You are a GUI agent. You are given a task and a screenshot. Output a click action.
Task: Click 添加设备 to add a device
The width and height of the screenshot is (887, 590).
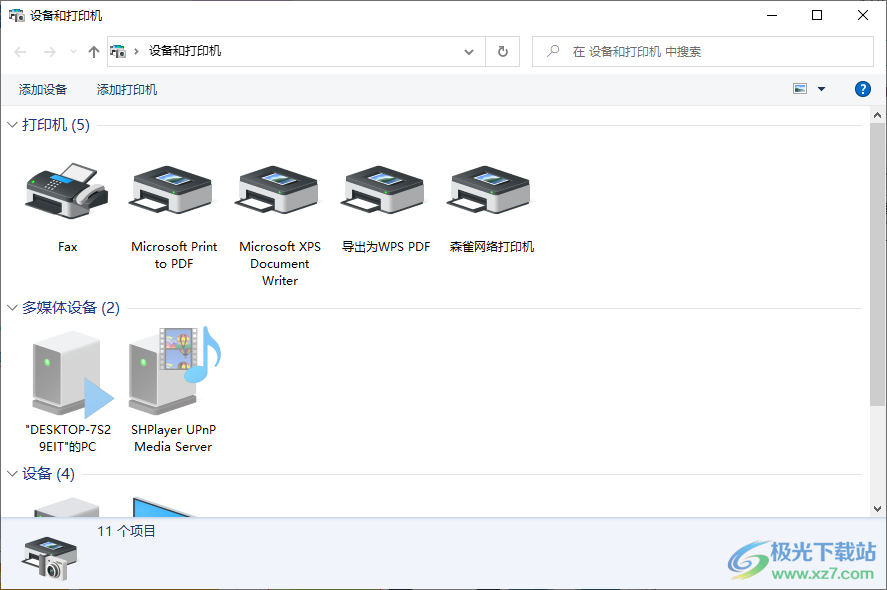(42, 89)
